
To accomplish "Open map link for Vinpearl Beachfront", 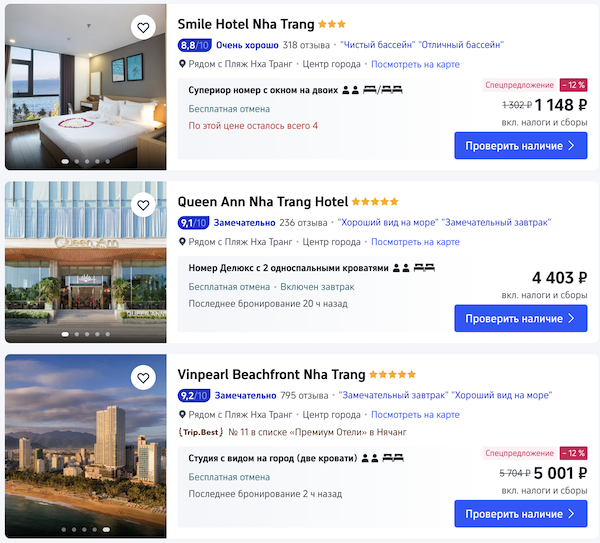I will [415, 415].
